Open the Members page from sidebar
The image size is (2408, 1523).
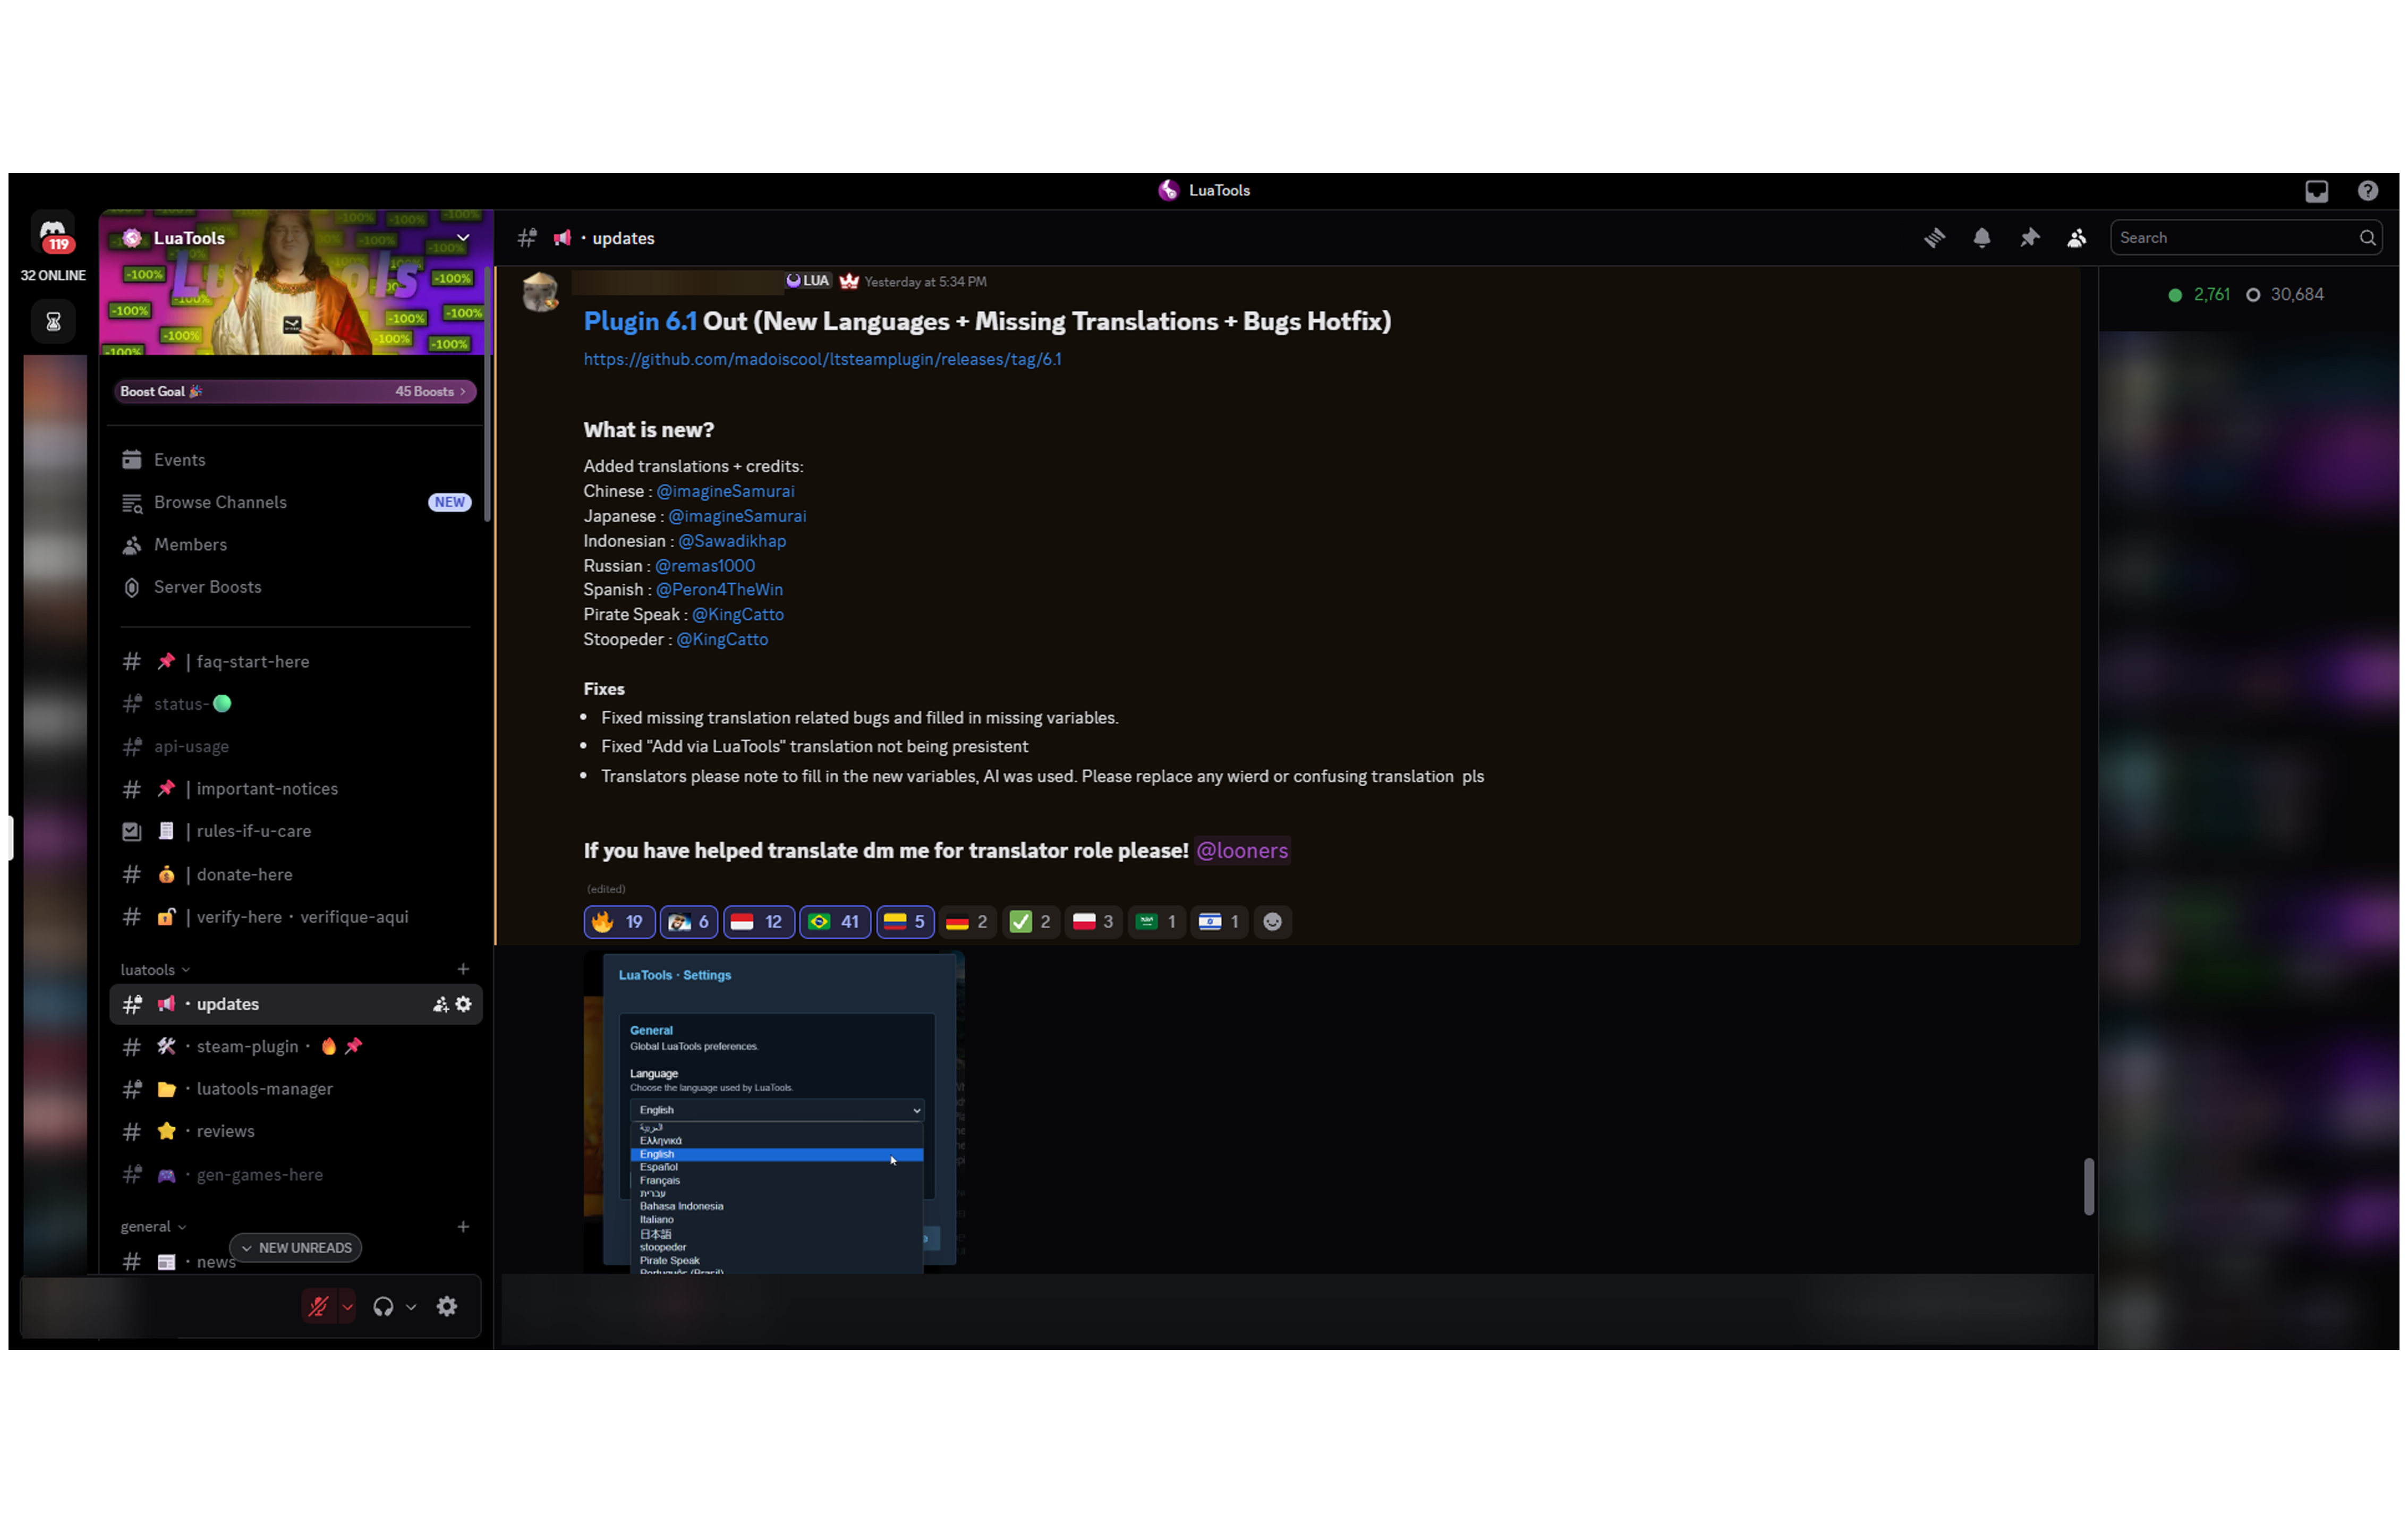click(189, 544)
